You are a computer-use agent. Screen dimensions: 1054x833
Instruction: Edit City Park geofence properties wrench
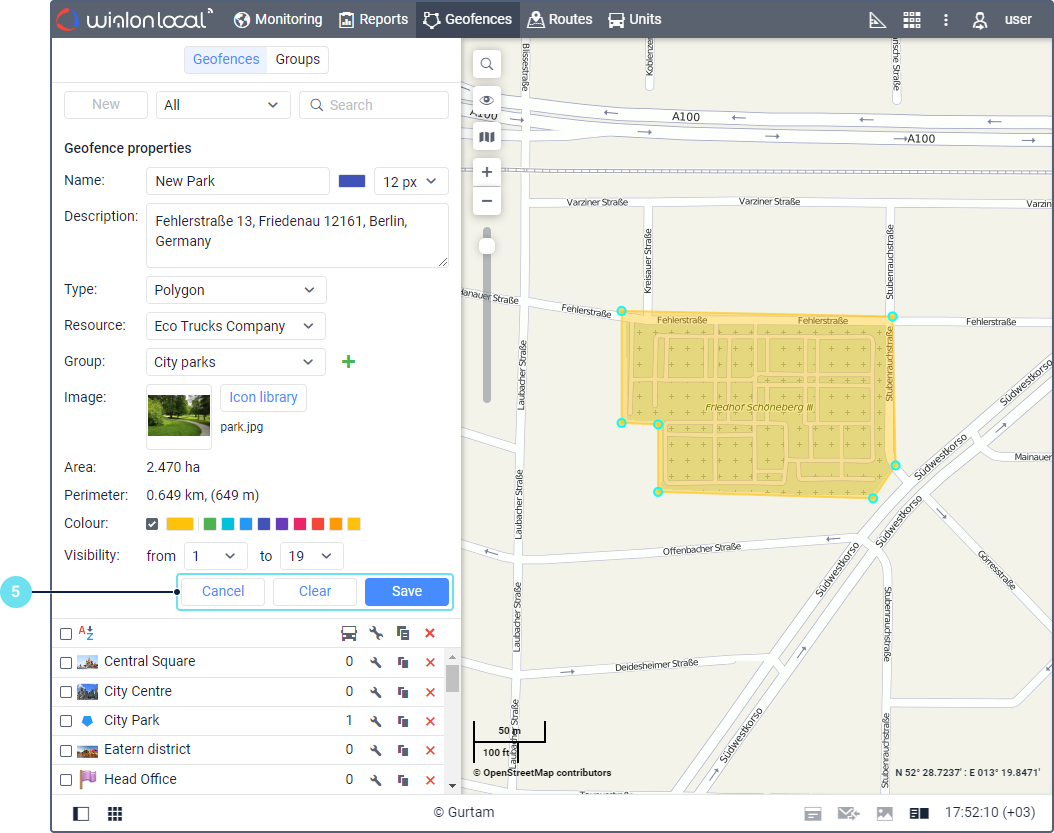pos(376,721)
